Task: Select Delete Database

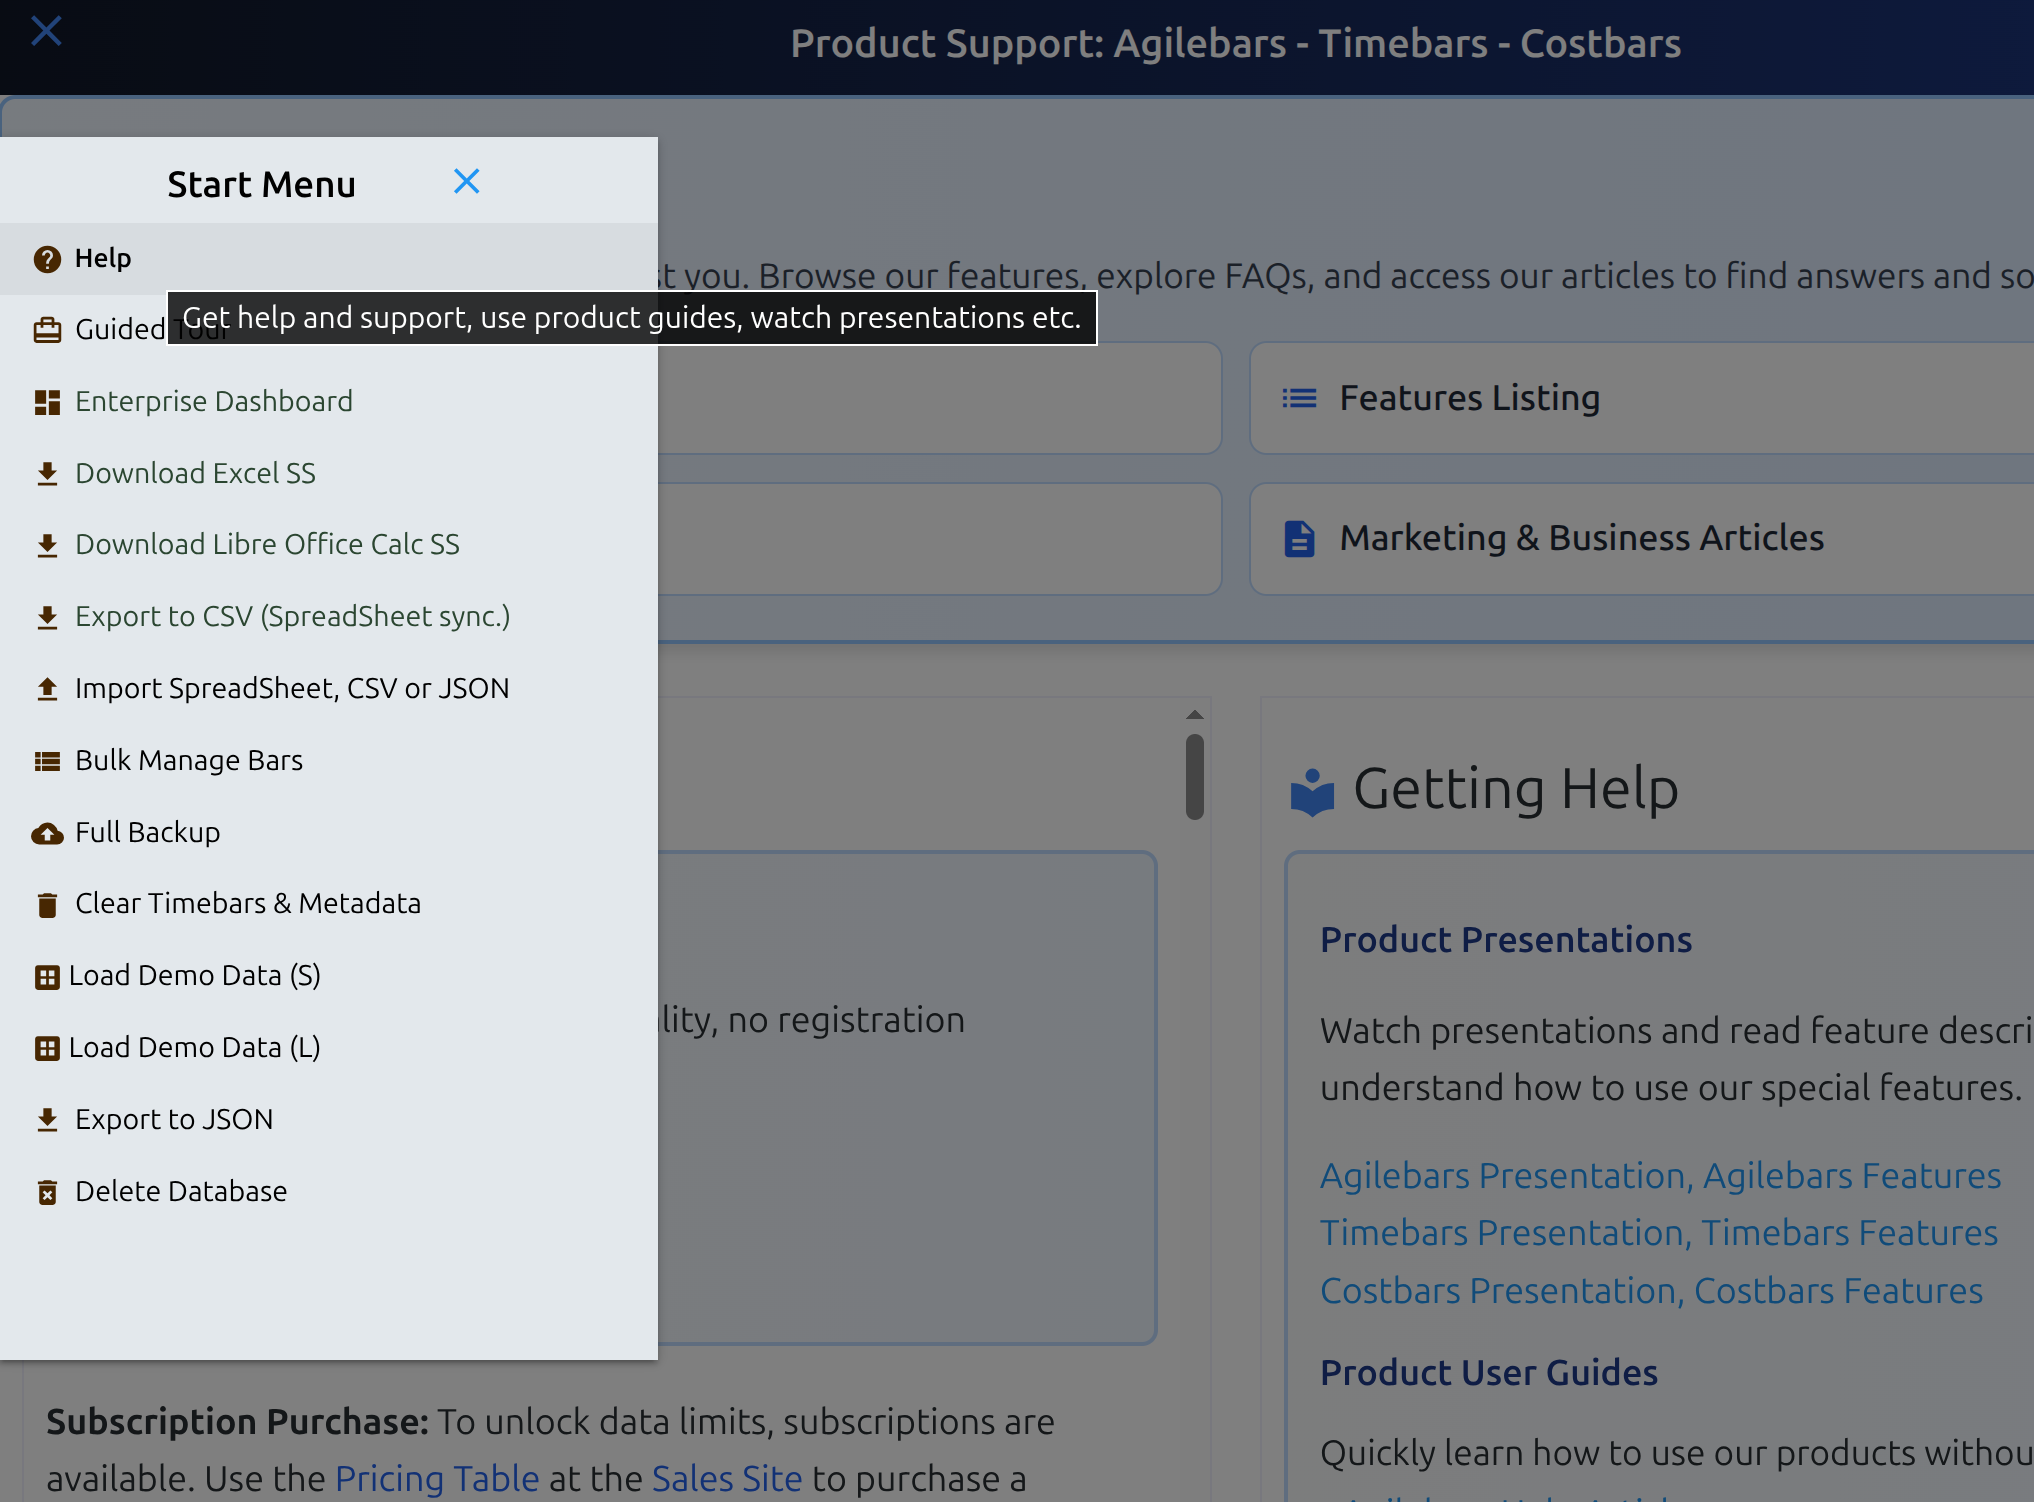Action: (x=329, y=1191)
